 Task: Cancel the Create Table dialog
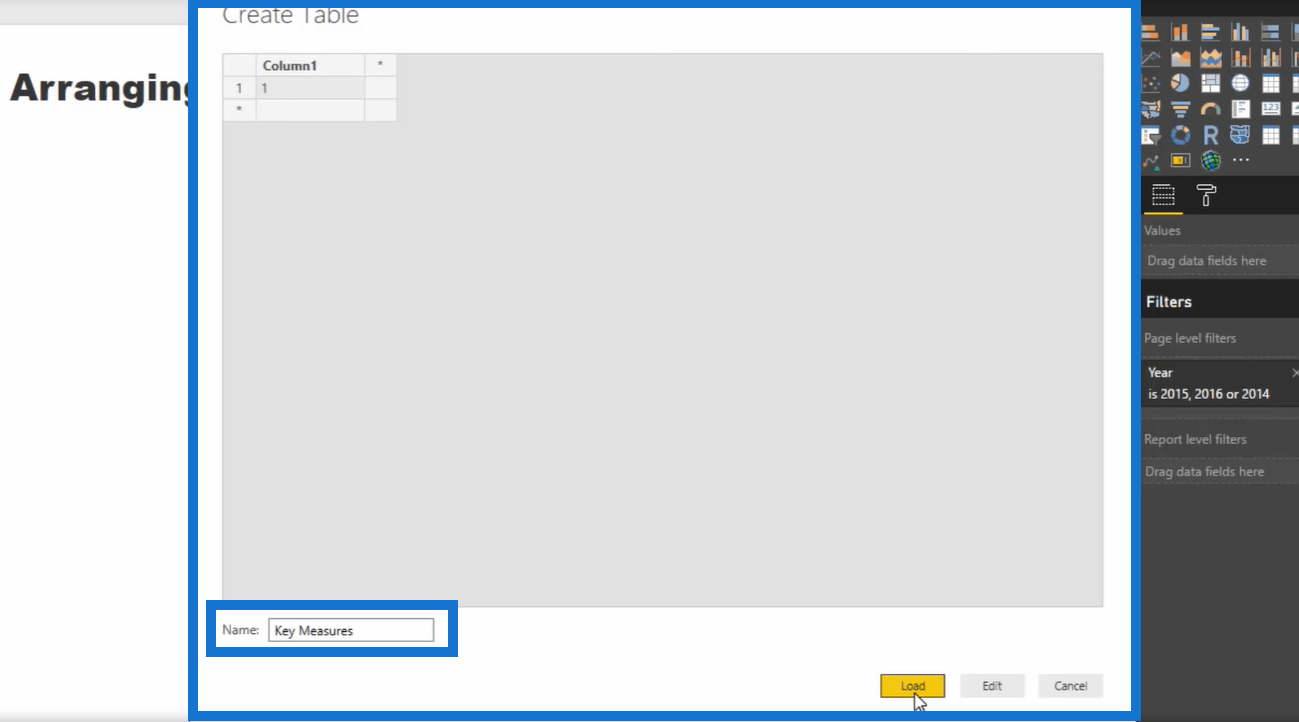(x=1070, y=686)
